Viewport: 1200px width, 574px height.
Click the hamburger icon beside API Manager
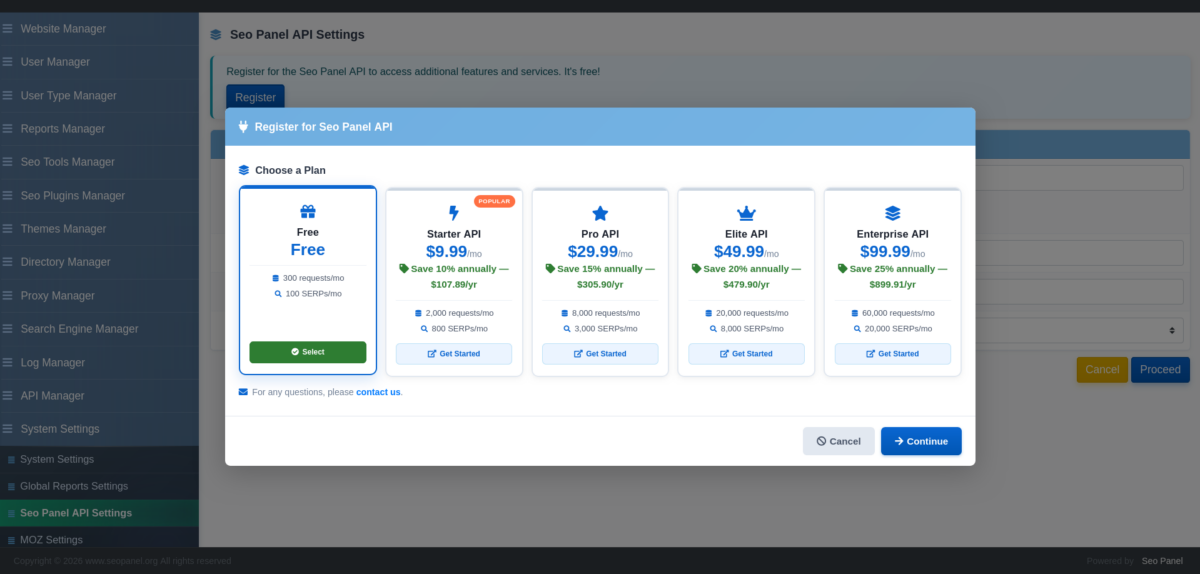(x=8, y=396)
